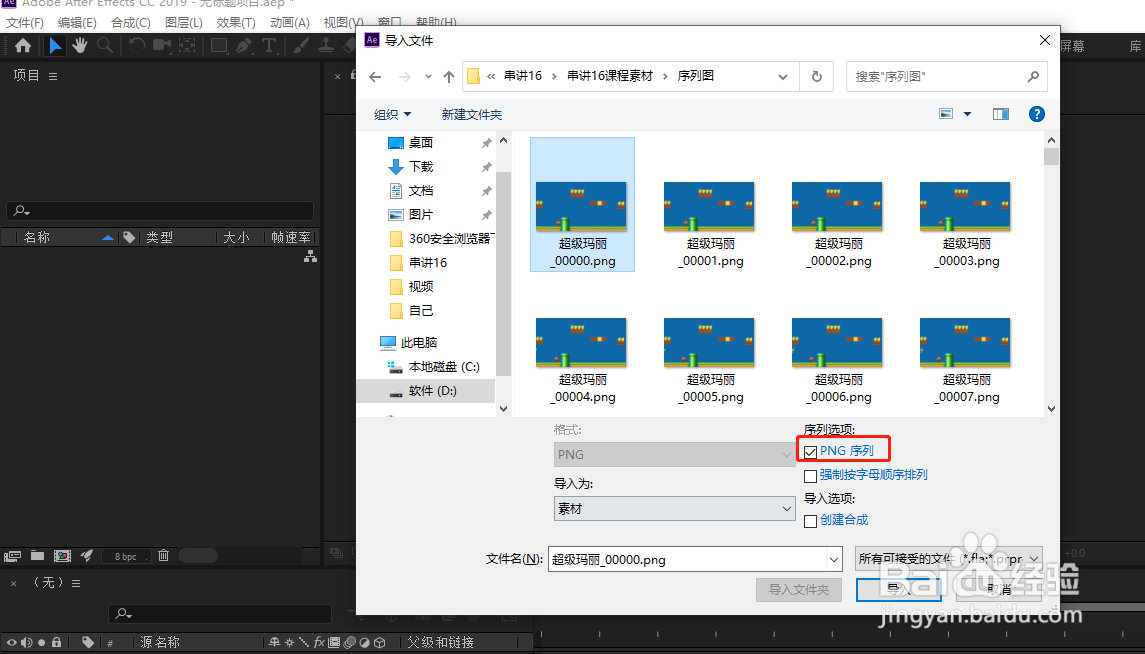1145x654 pixels.
Task: Click the 导入文件夹 button
Action: coord(799,590)
